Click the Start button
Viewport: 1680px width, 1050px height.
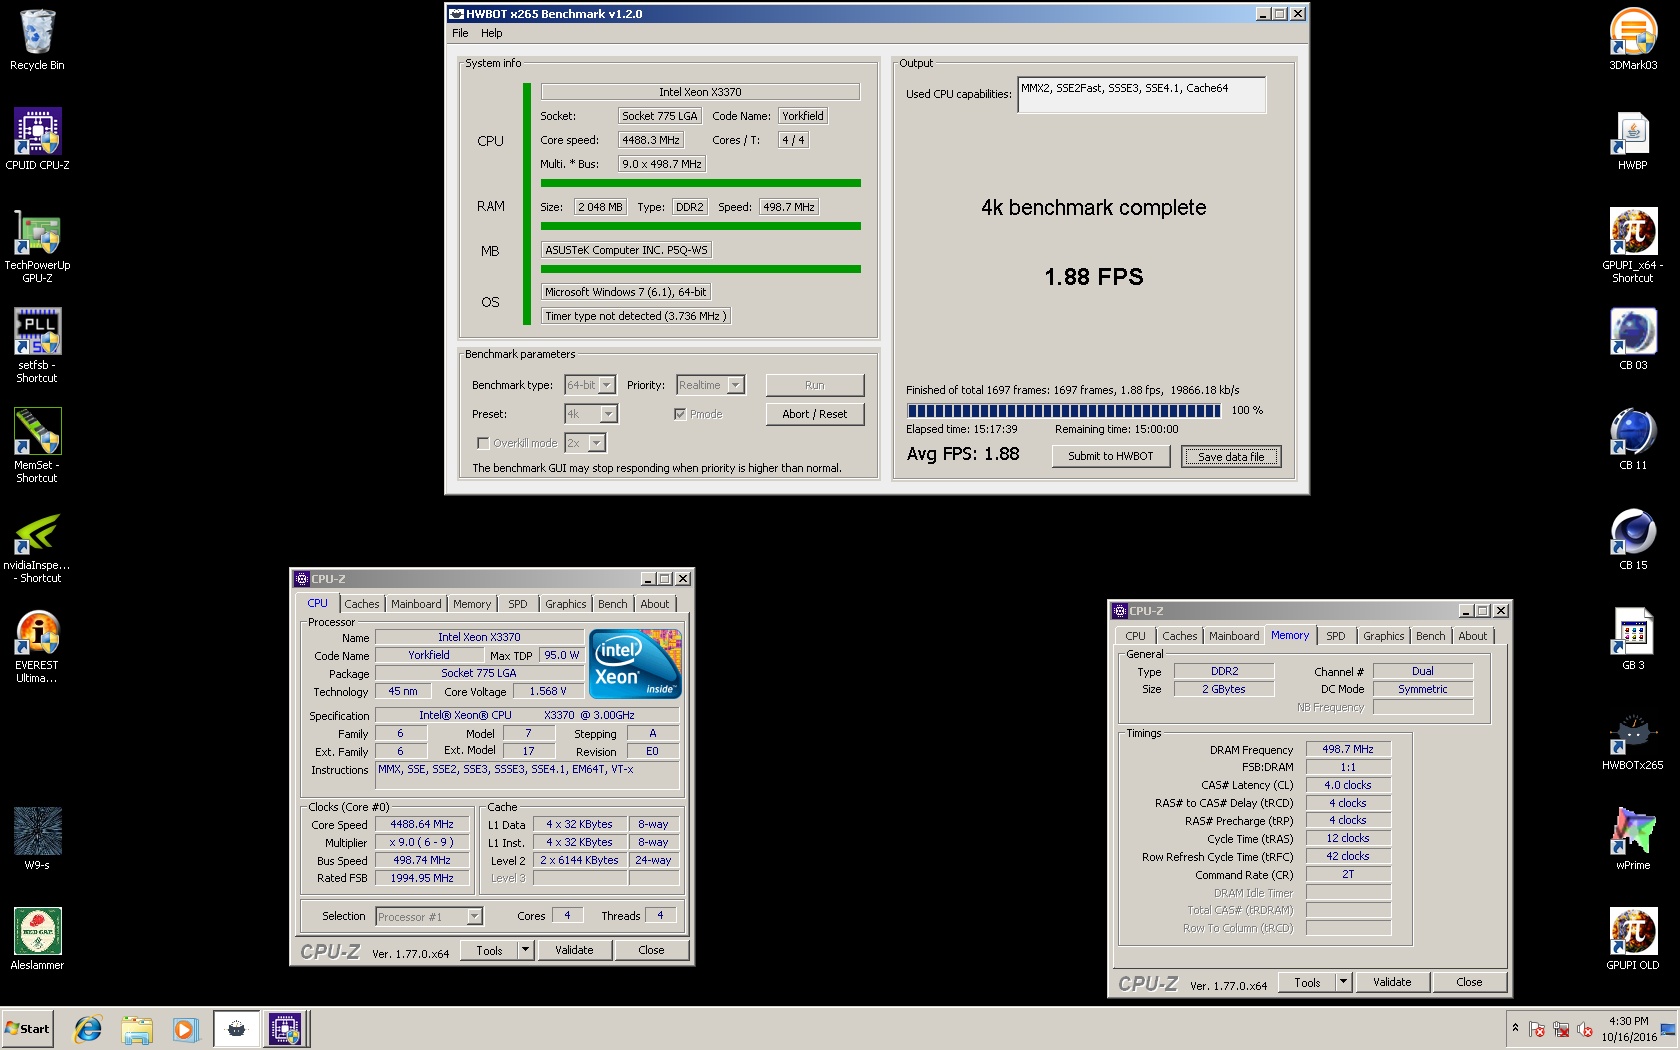[x=28, y=1028]
